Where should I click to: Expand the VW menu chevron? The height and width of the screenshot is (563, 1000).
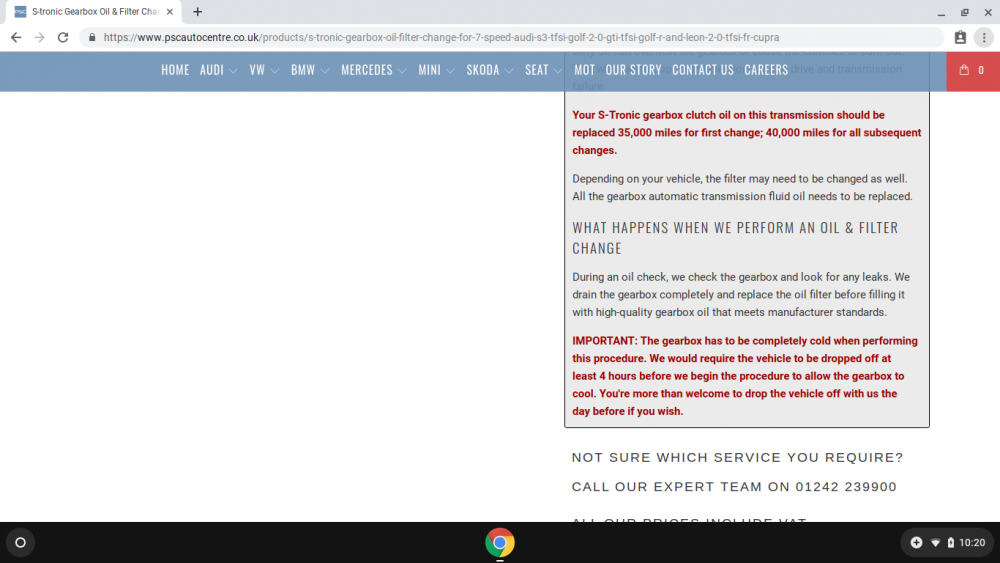274,71
